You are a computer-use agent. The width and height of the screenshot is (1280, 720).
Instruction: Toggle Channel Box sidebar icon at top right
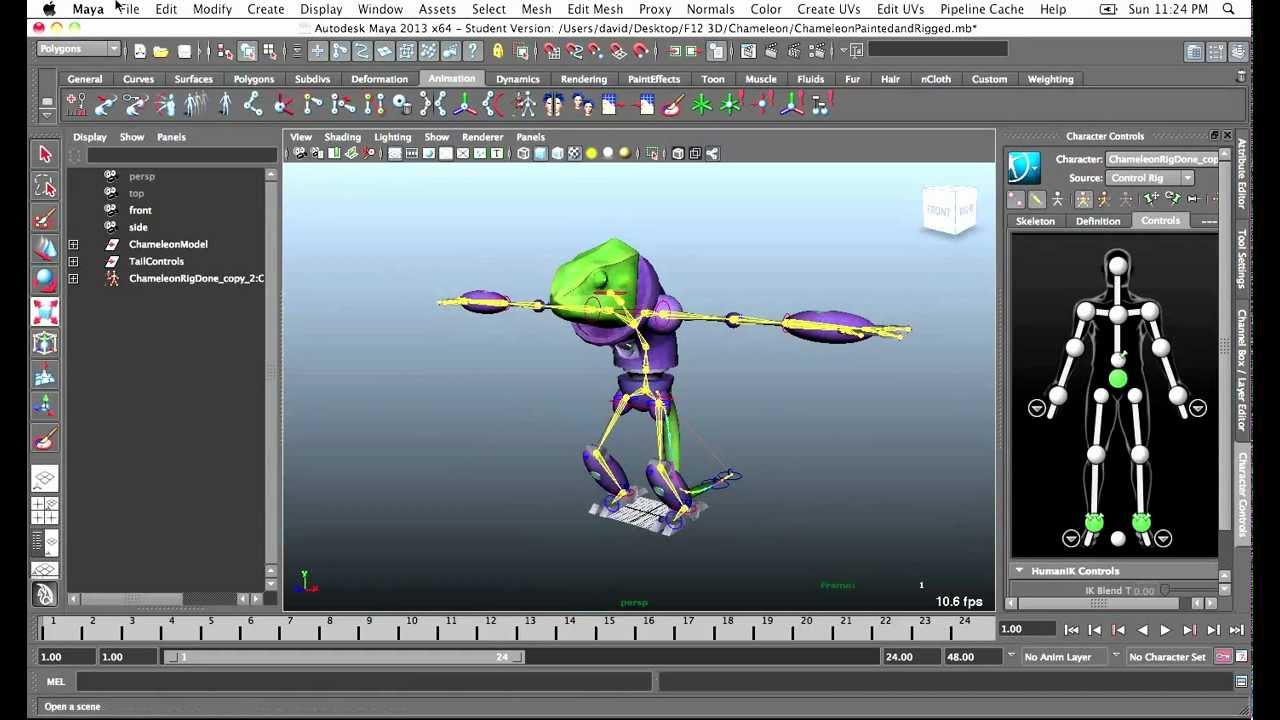pos(1239,51)
